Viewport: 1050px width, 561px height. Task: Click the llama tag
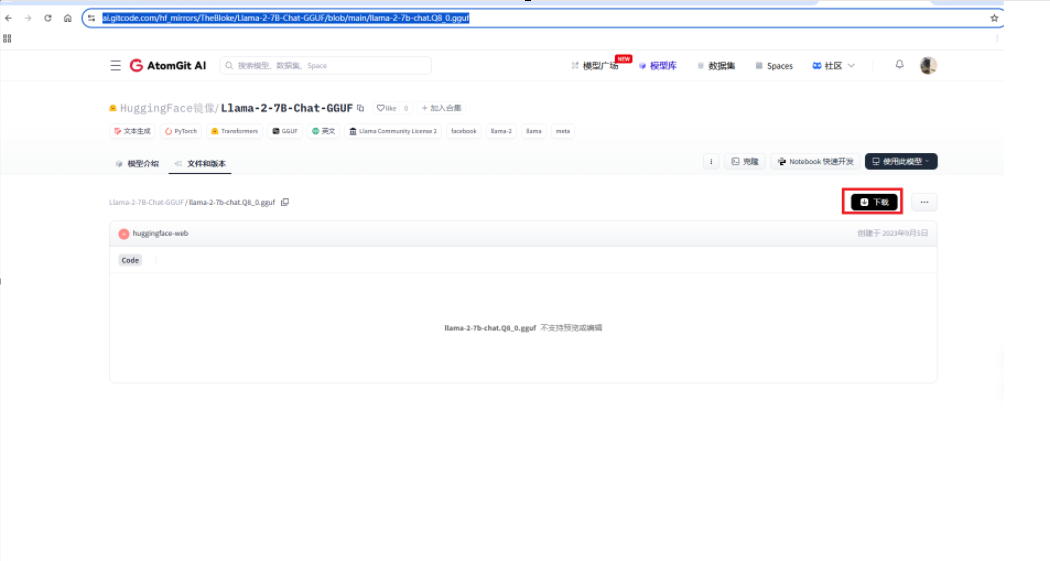tap(534, 131)
